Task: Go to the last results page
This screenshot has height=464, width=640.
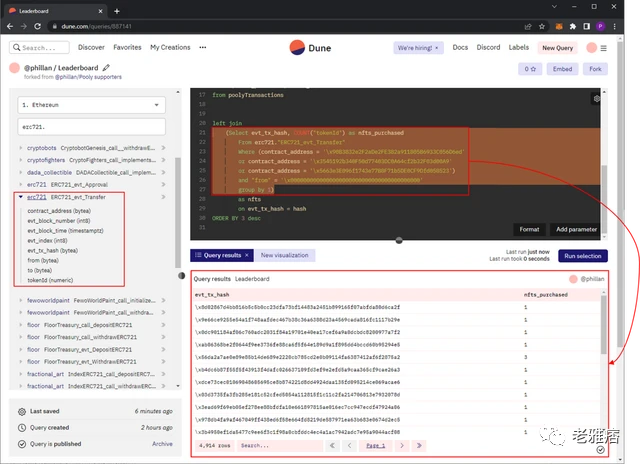Action: (419, 445)
